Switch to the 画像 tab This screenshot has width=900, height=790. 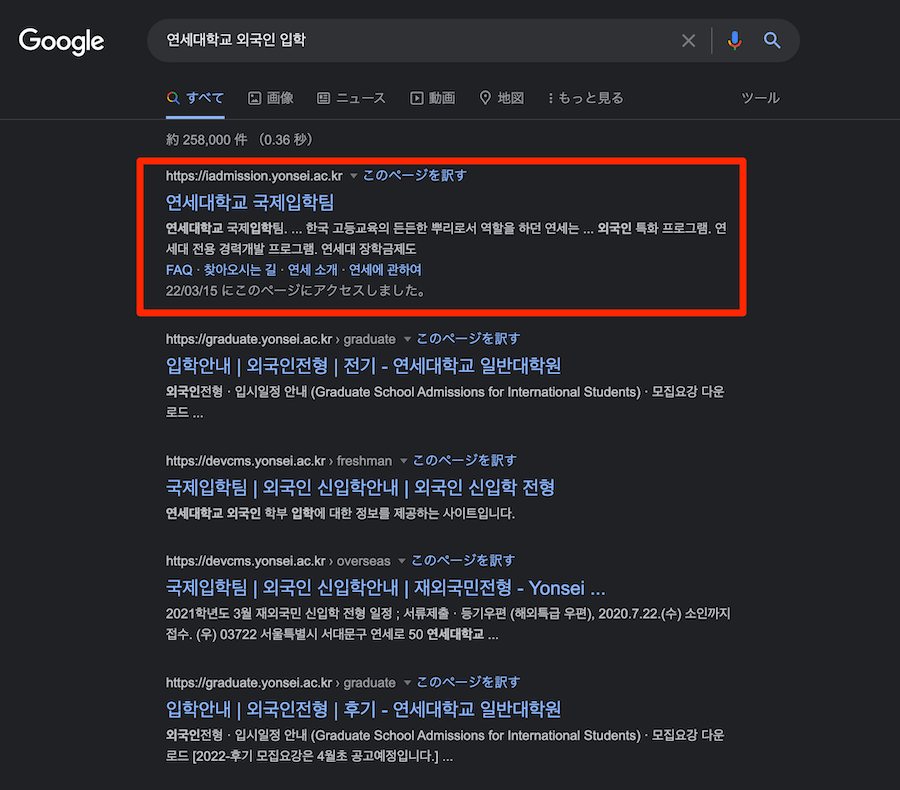[x=271, y=98]
